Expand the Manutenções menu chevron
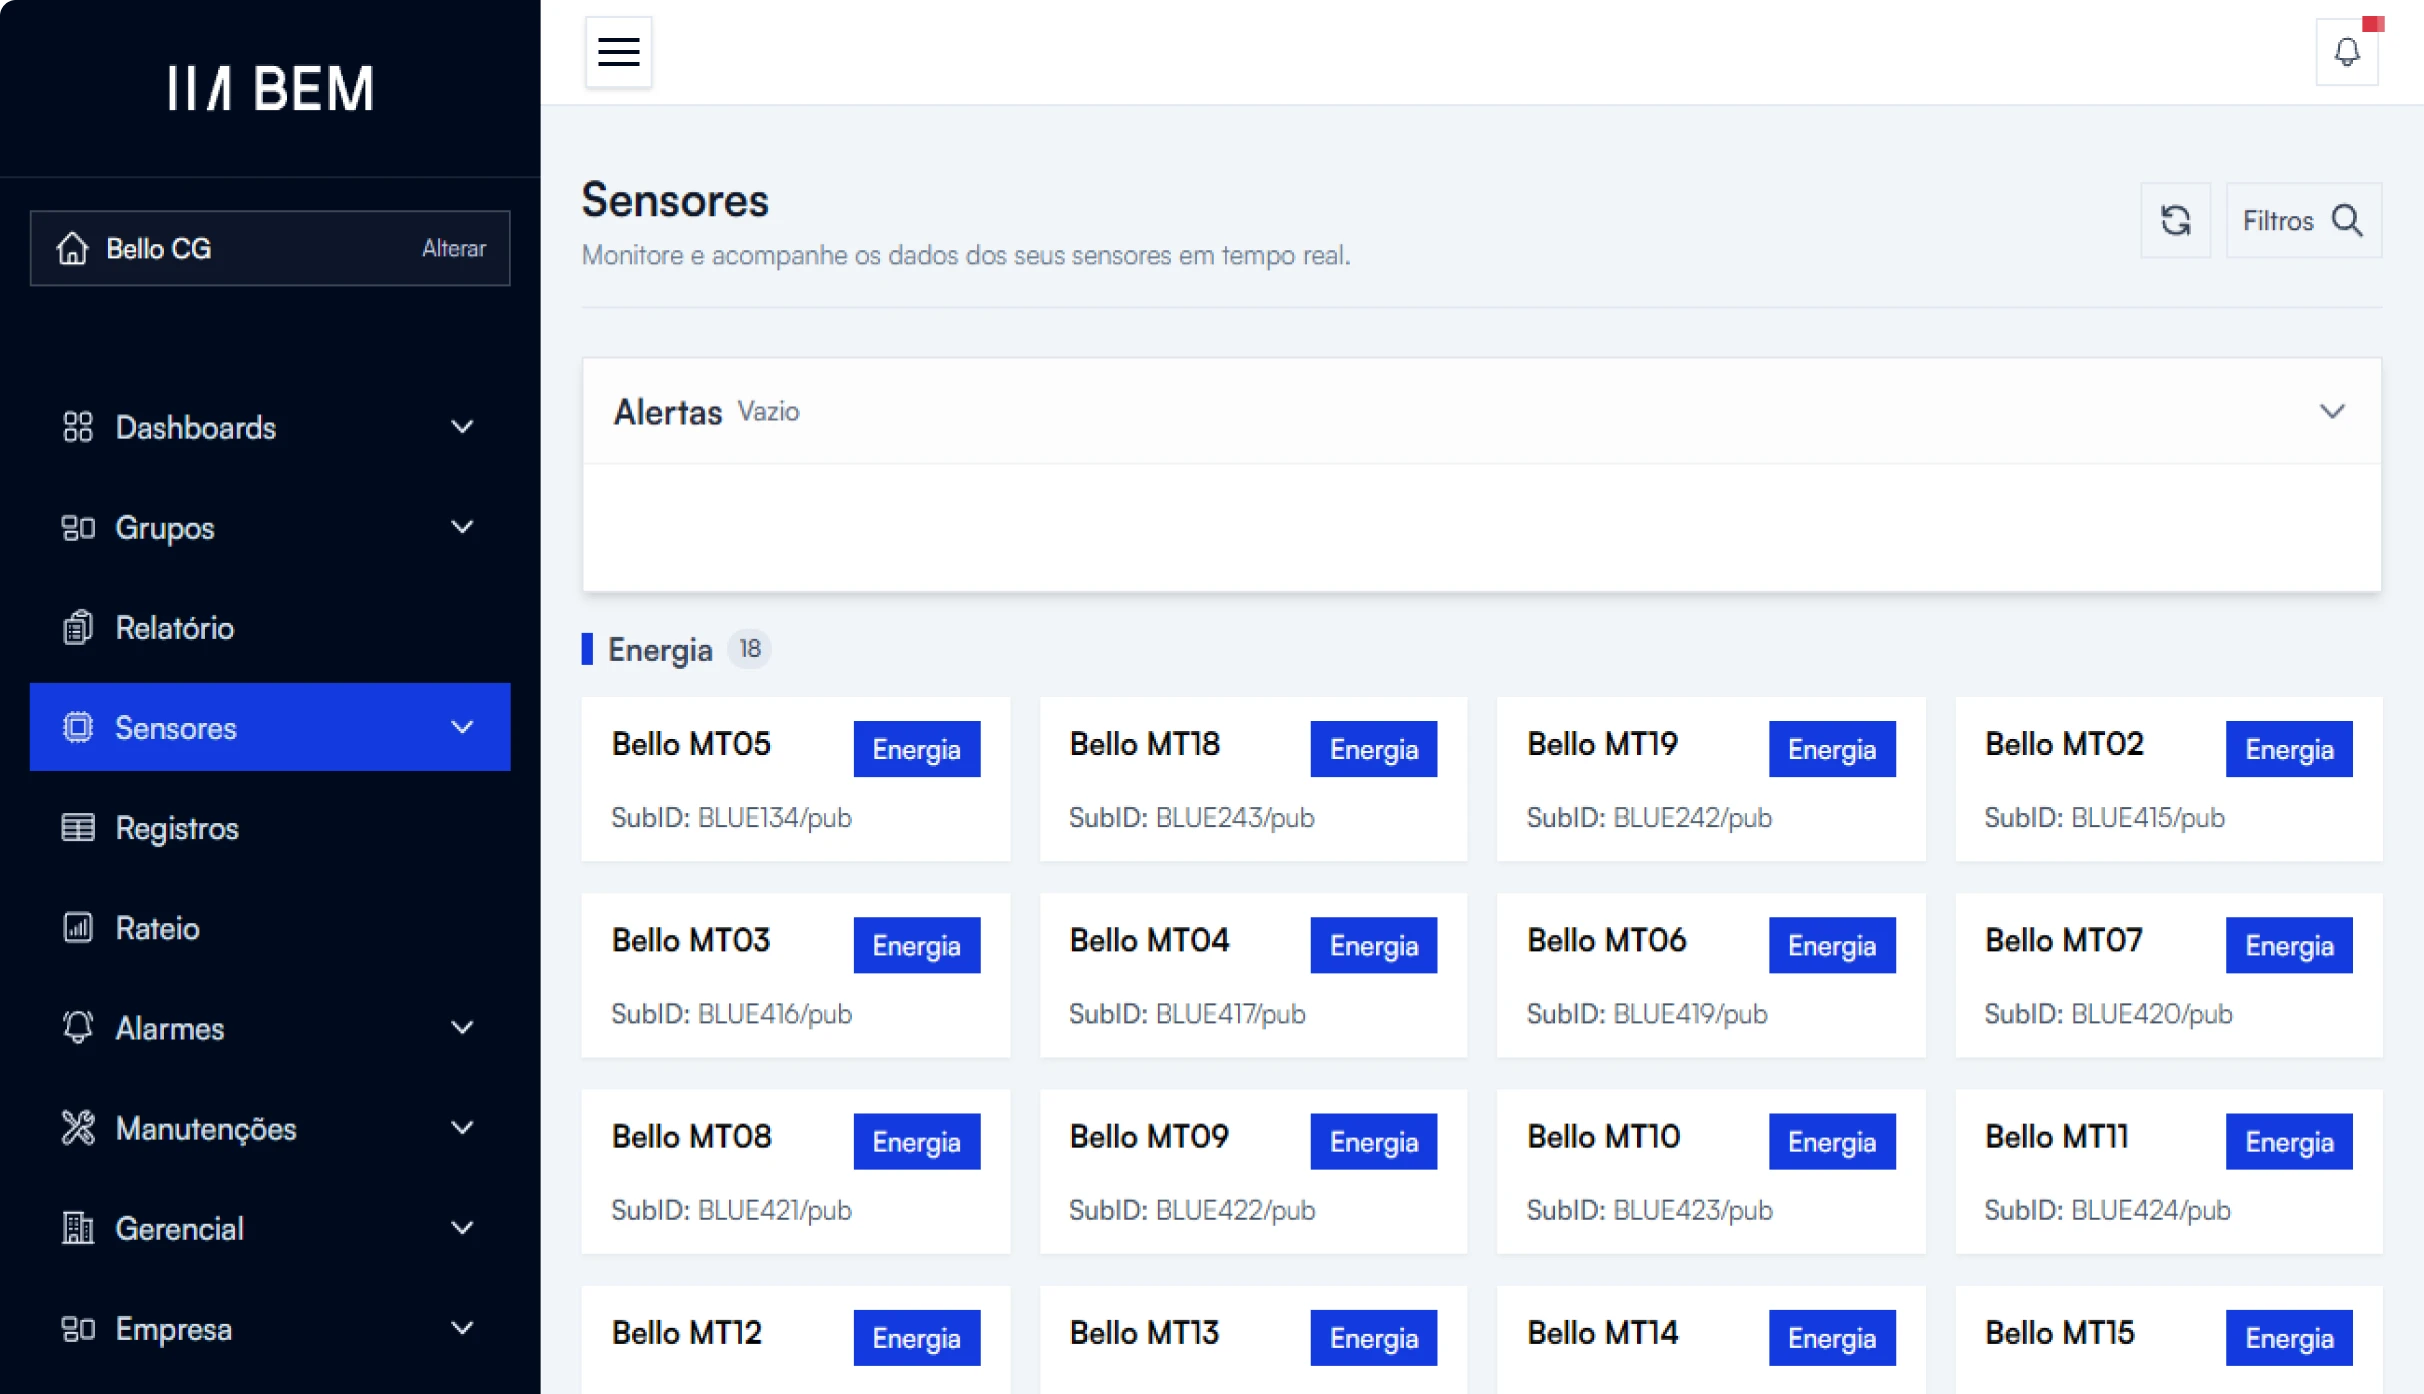This screenshot has height=1394, width=2424. pyautogui.click(x=462, y=1127)
